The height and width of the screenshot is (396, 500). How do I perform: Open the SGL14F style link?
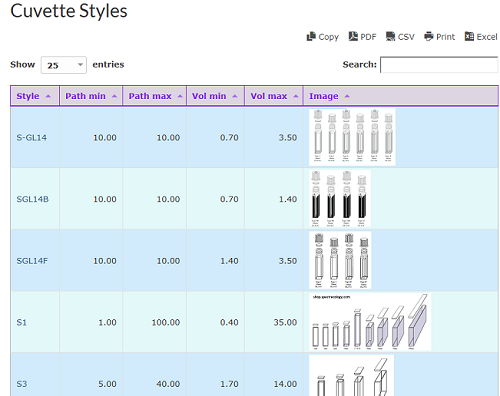(x=32, y=261)
